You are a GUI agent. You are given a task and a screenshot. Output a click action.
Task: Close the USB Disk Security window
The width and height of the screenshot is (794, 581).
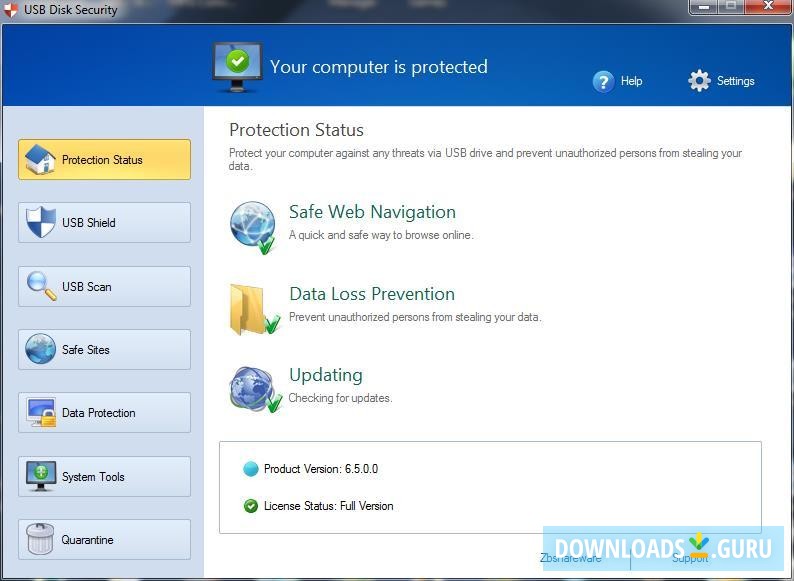click(768, 7)
